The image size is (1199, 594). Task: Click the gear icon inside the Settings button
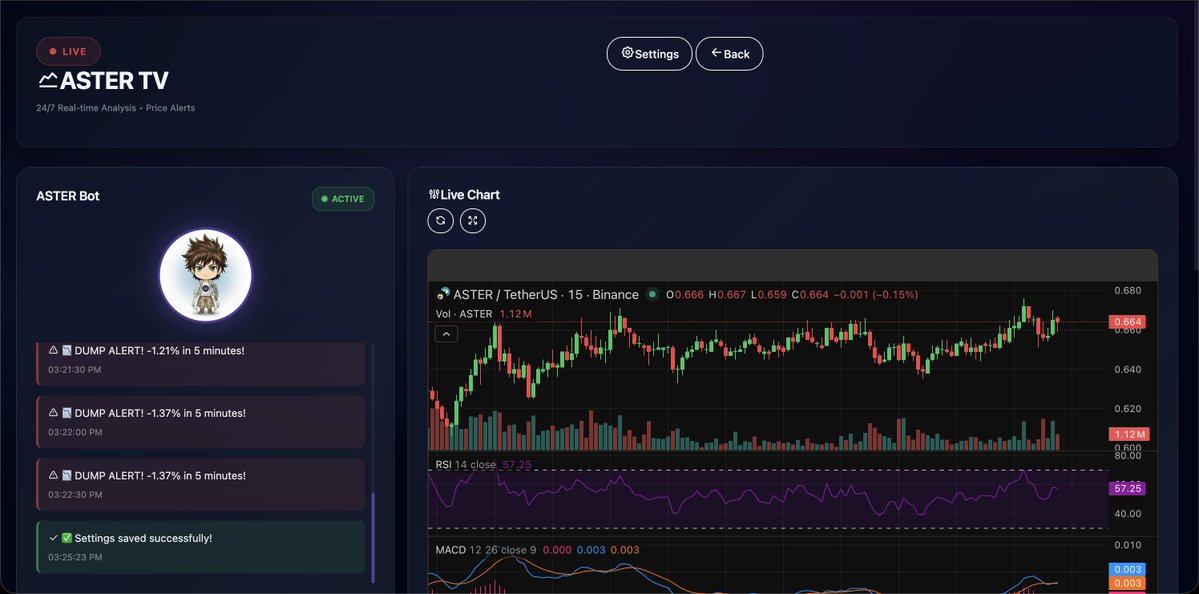(x=627, y=53)
